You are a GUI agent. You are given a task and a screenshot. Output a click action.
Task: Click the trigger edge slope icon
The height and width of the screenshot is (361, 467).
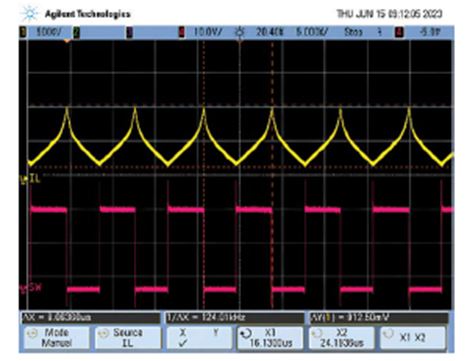[379, 32]
